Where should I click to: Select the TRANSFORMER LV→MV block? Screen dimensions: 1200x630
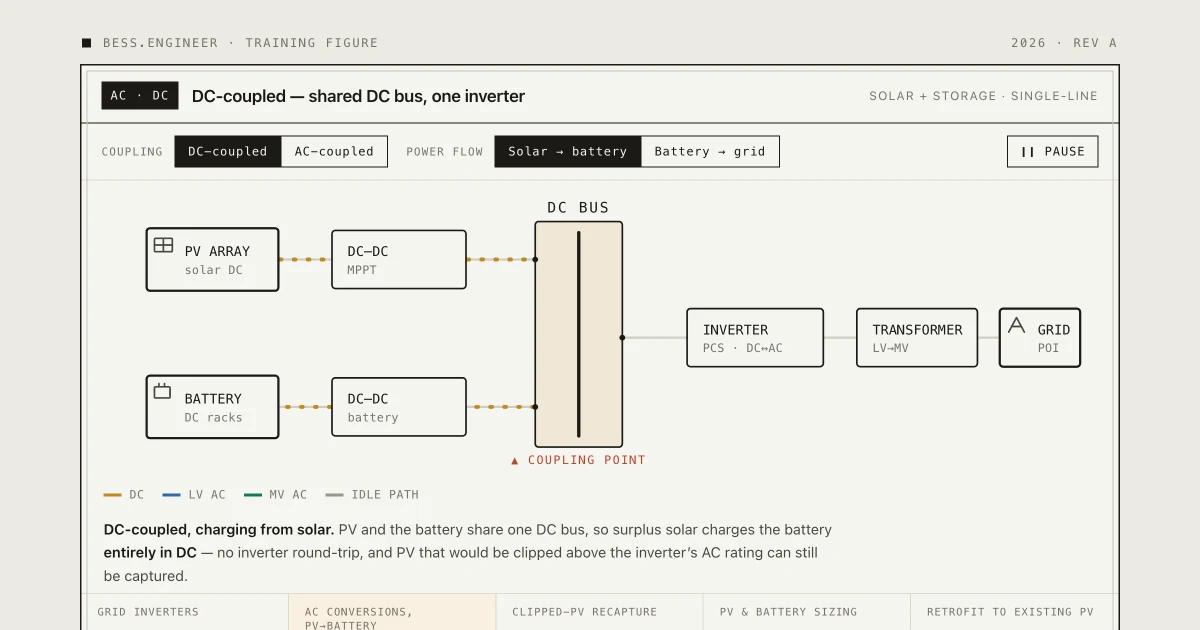click(917, 338)
